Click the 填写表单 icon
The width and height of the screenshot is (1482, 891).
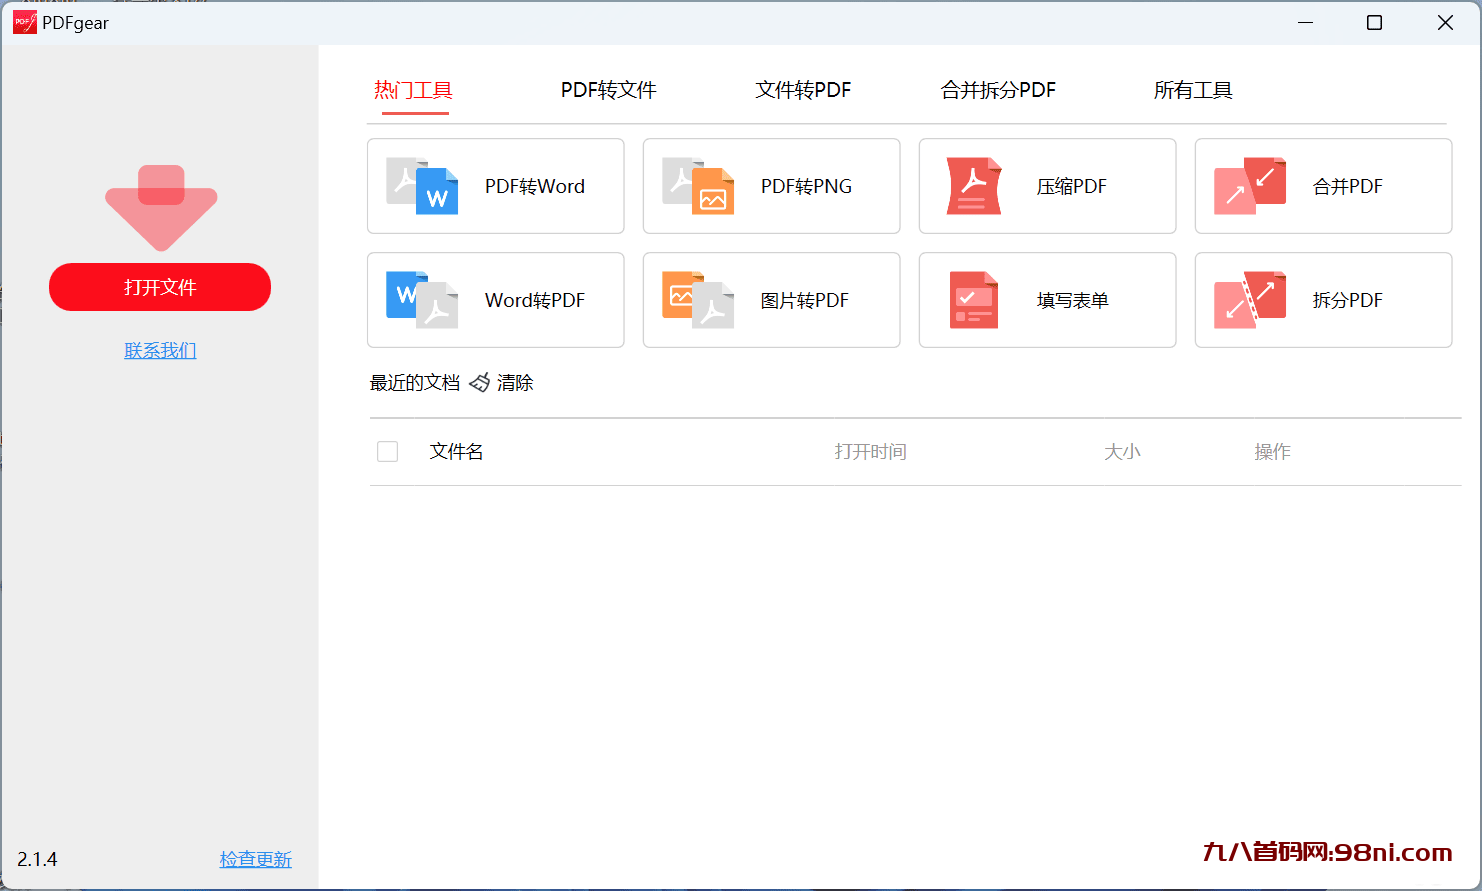click(x=974, y=300)
